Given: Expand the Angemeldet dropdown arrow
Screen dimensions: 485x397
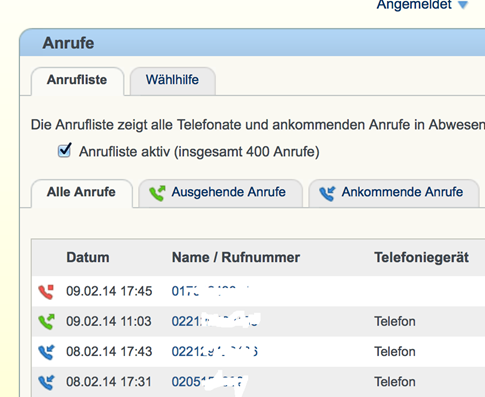Looking at the screenshot, I should (463, 5).
